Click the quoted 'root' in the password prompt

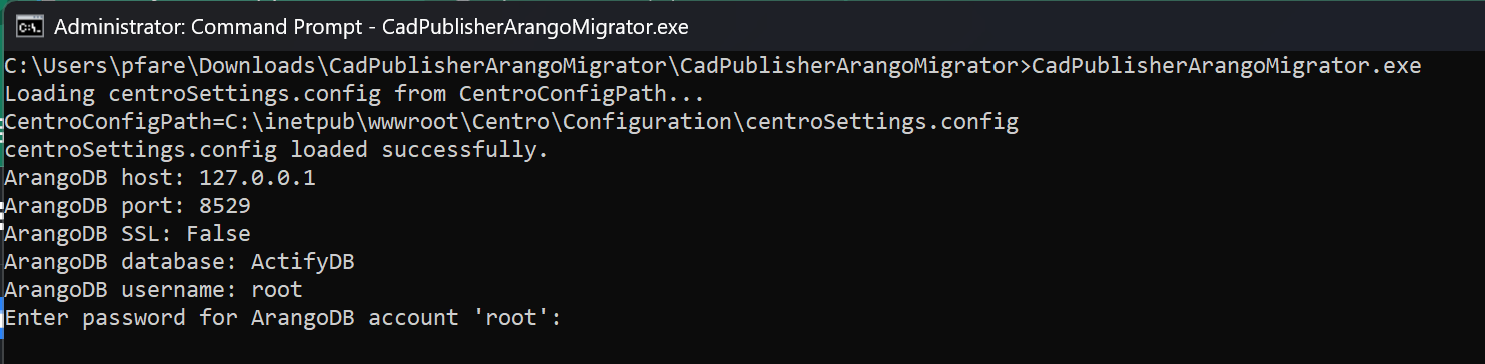[x=510, y=318]
